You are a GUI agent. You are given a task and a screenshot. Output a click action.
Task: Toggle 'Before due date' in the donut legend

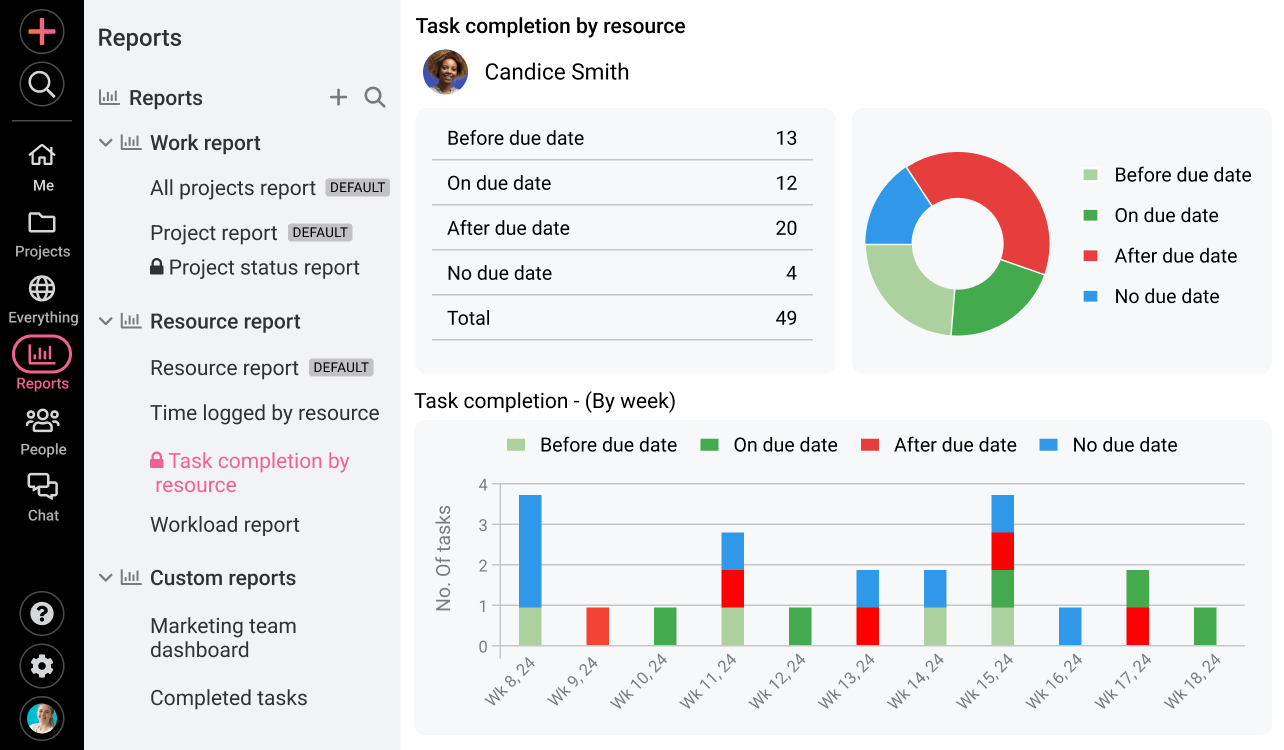[x=1181, y=174]
